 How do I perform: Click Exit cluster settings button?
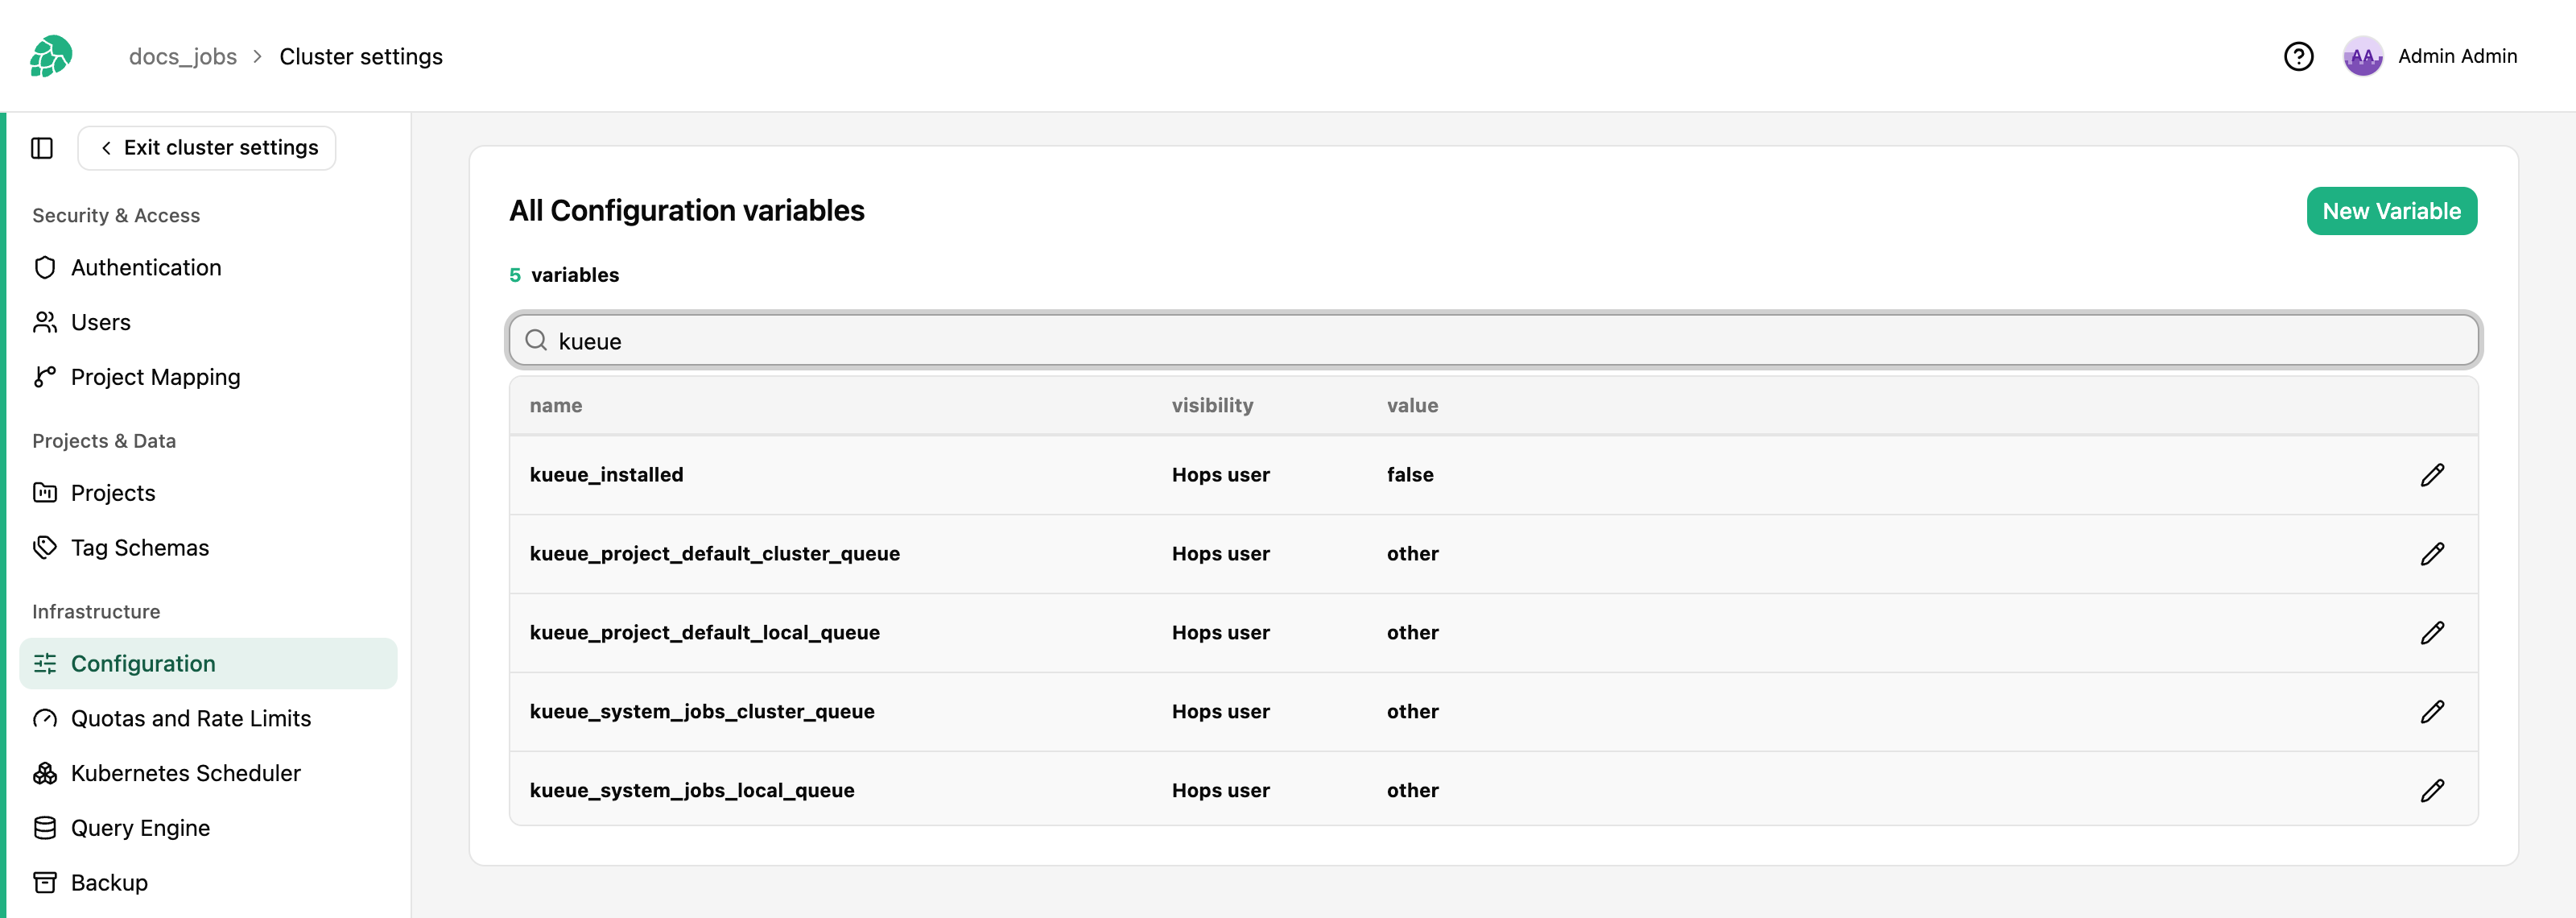click(207, 148)
